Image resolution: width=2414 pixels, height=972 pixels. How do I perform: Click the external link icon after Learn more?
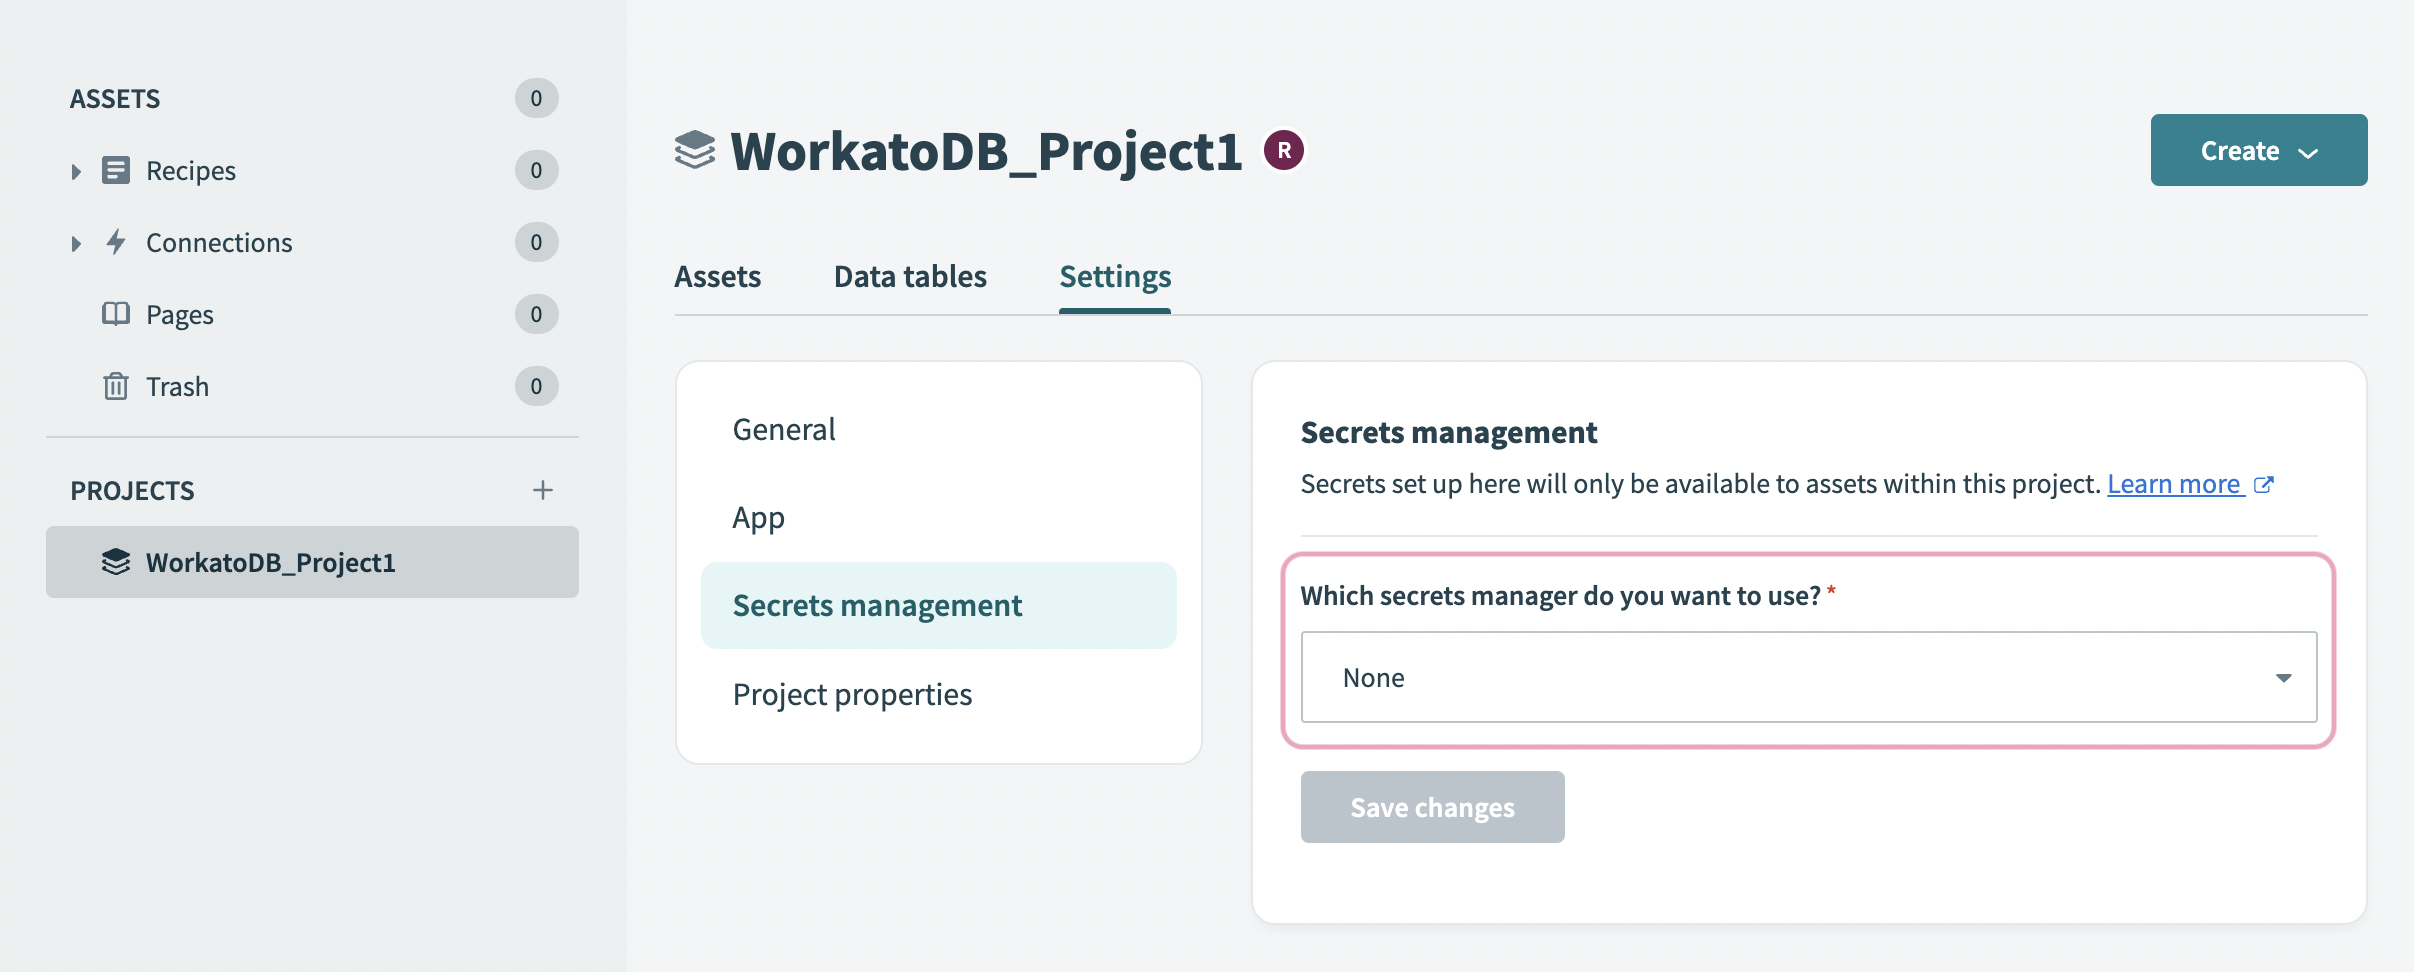click(2263, 483)
